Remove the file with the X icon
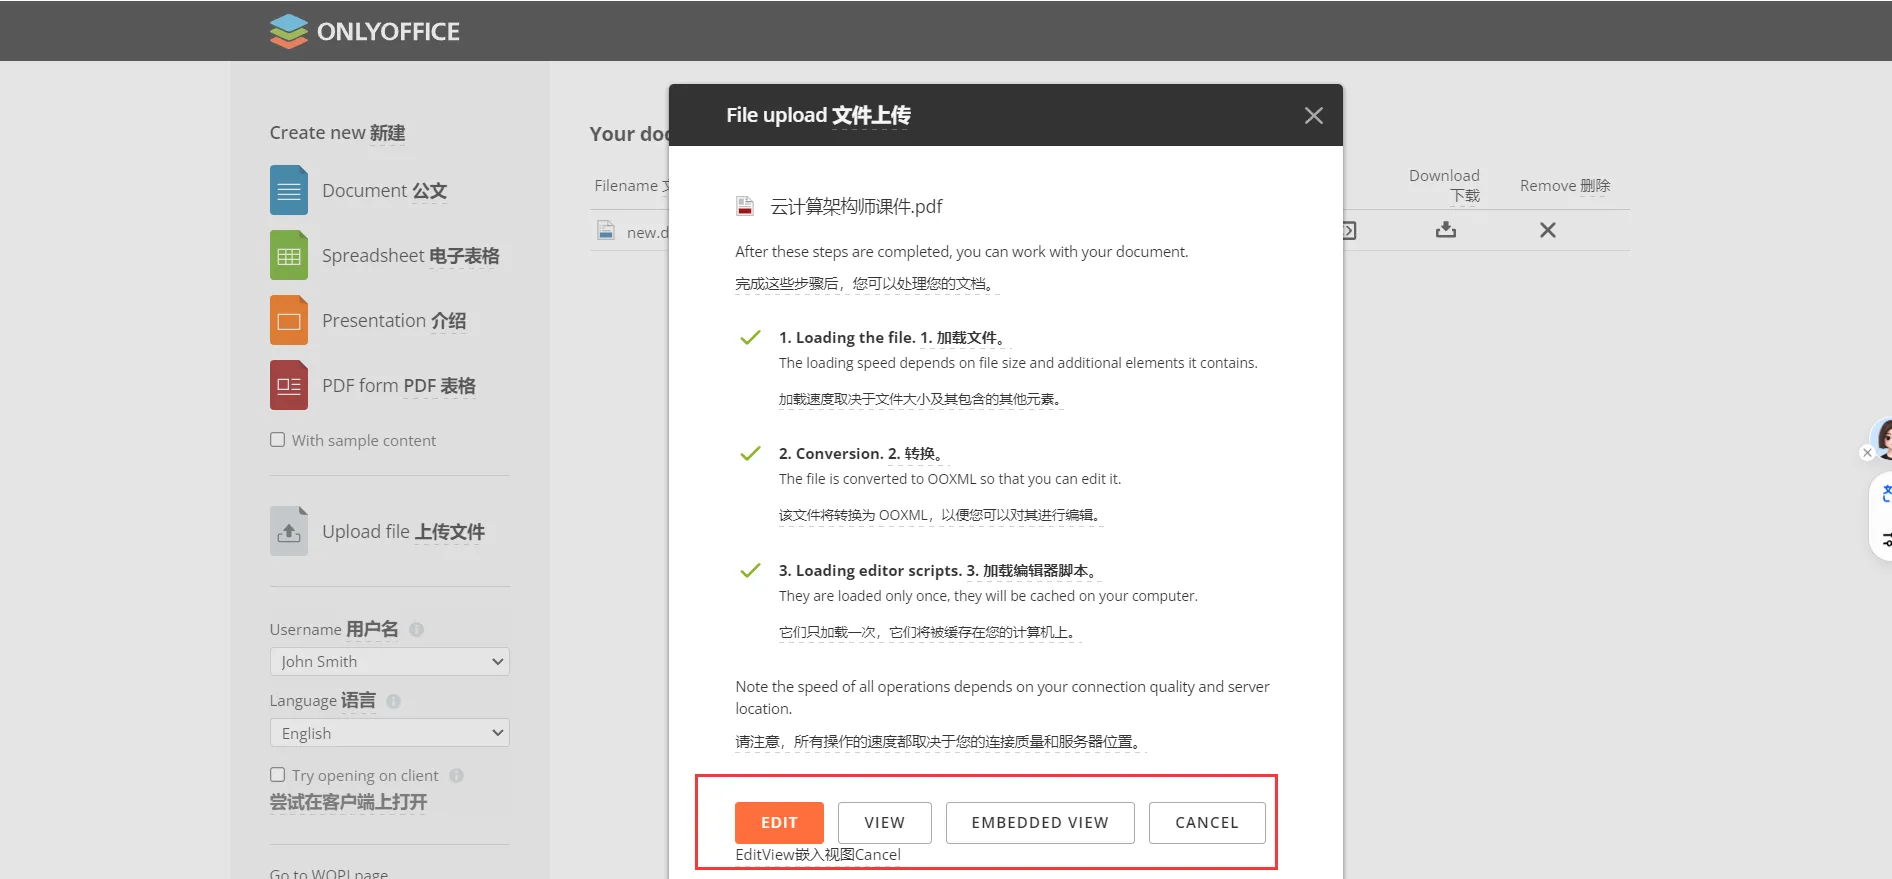This screenshot has width=1892, height=879. click(1548, 230)
